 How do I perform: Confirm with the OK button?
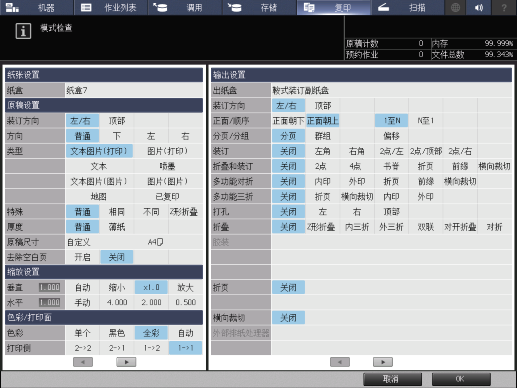461,379
